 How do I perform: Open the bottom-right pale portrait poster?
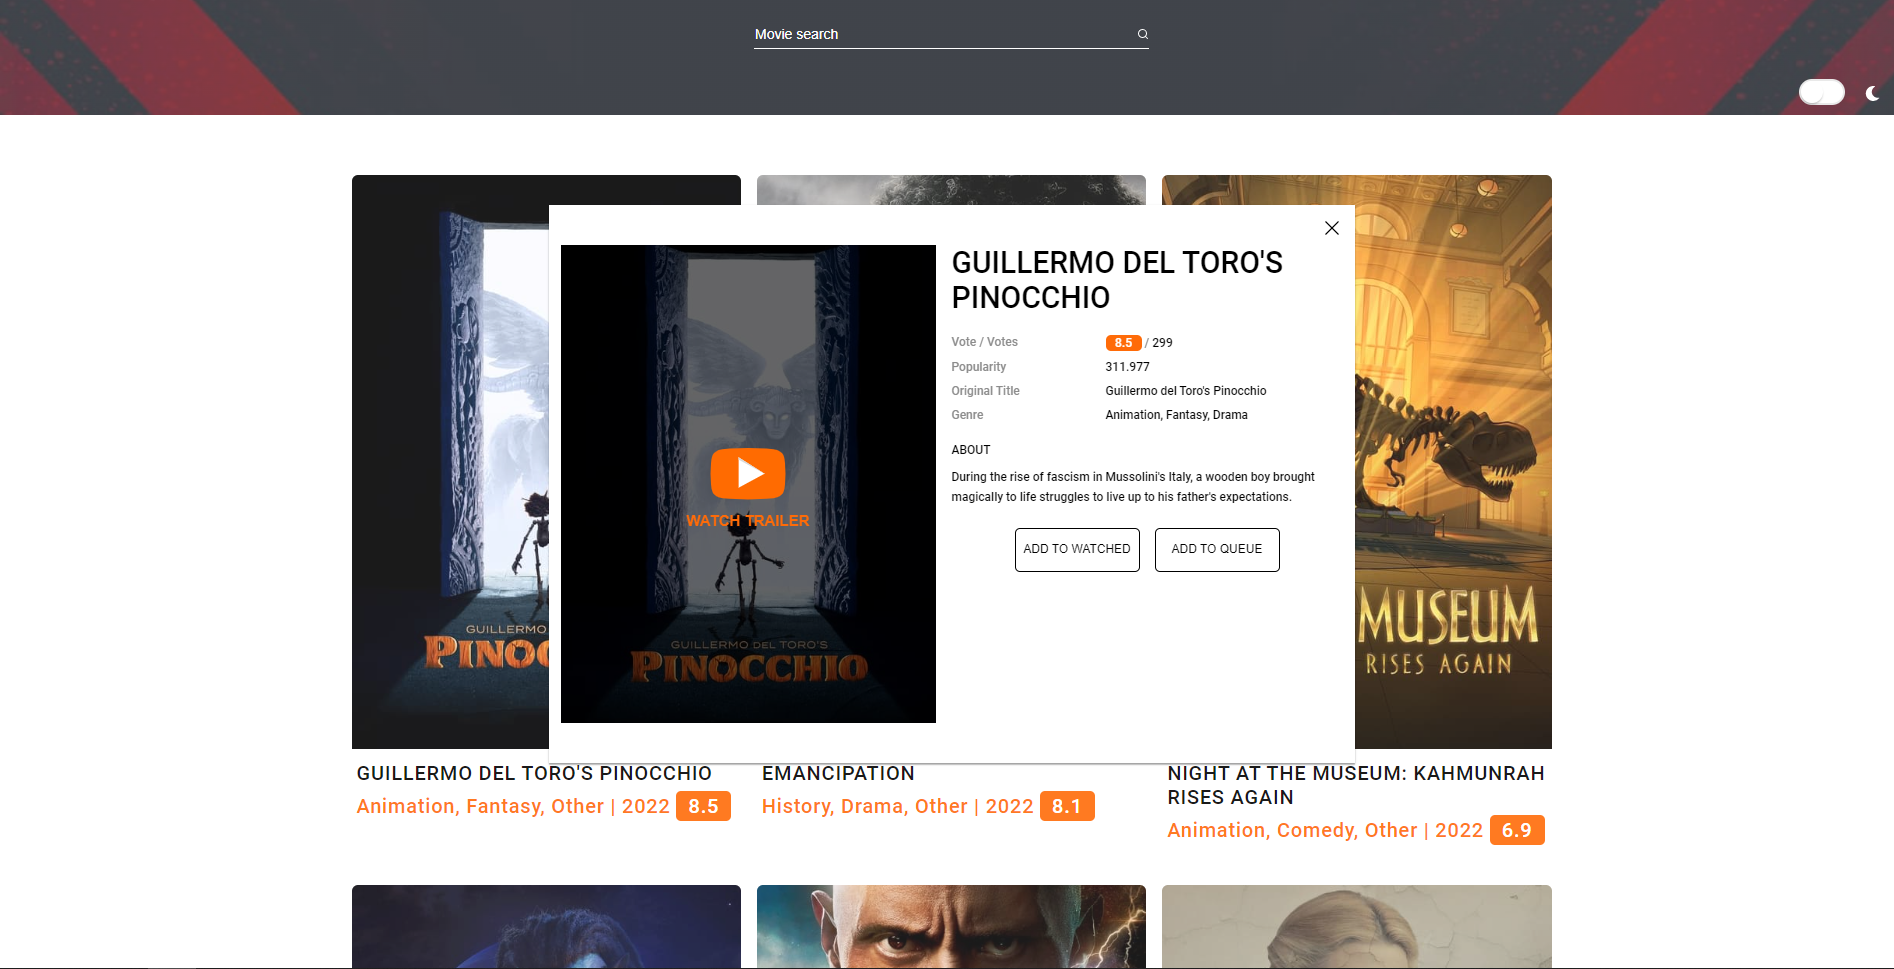(x=1357, y=926)
